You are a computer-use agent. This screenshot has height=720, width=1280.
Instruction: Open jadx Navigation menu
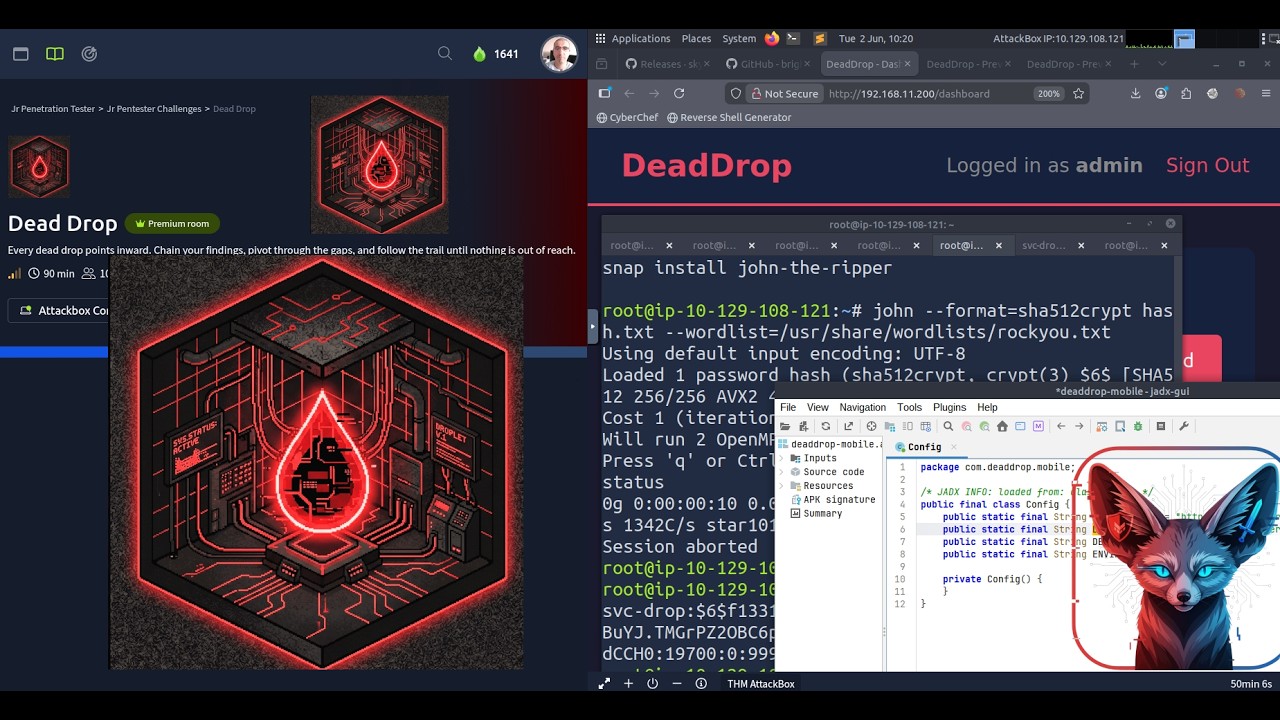[862, 407]
